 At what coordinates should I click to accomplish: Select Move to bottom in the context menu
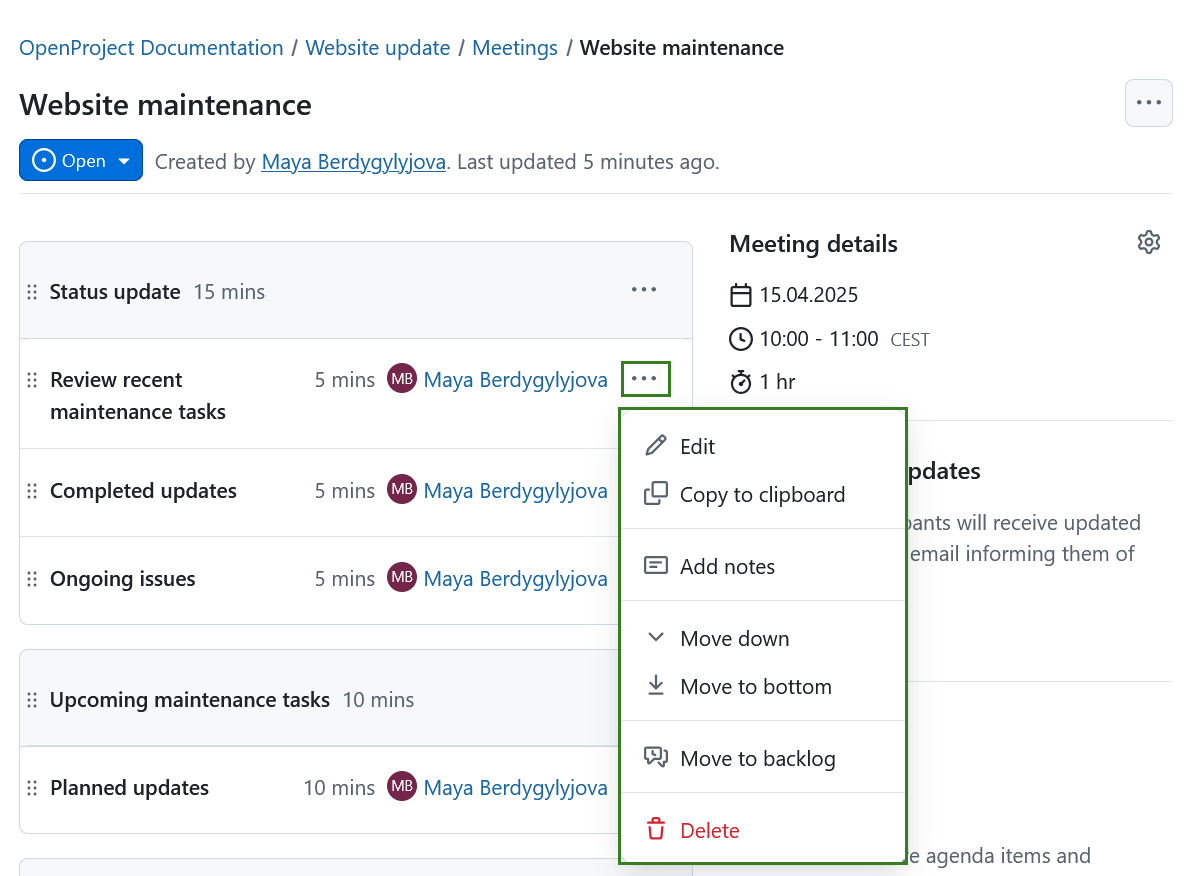tap(756, 686)
